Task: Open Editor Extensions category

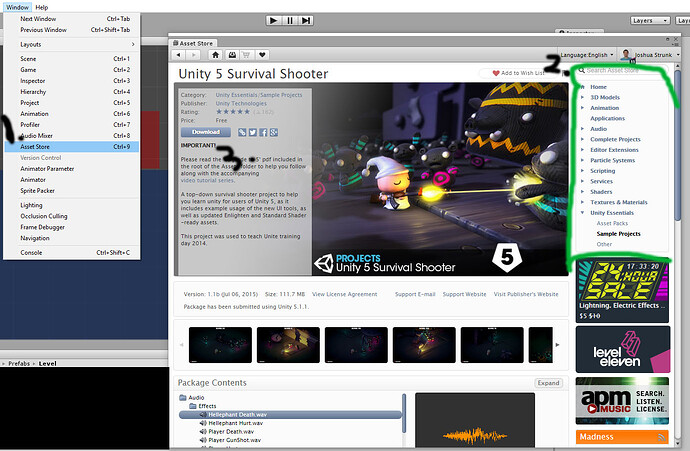Action: click(614, 150)
